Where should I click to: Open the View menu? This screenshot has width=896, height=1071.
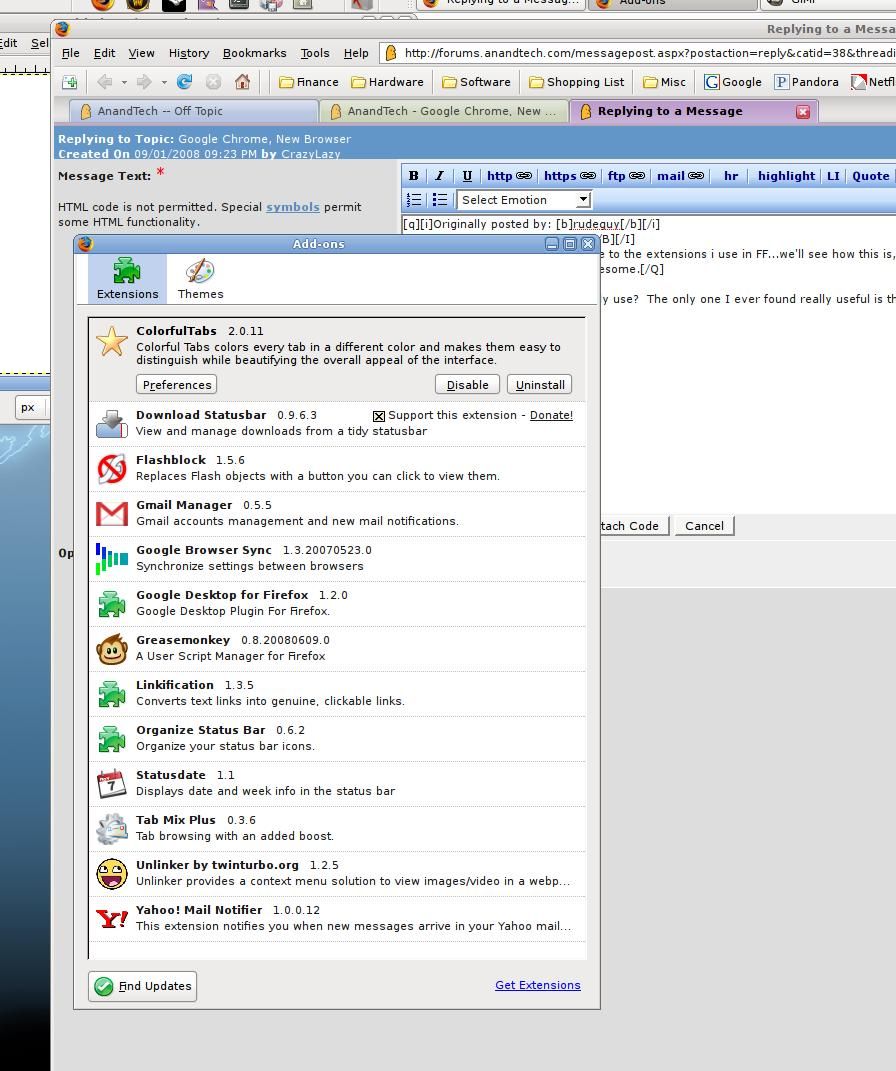pos(141,53)
